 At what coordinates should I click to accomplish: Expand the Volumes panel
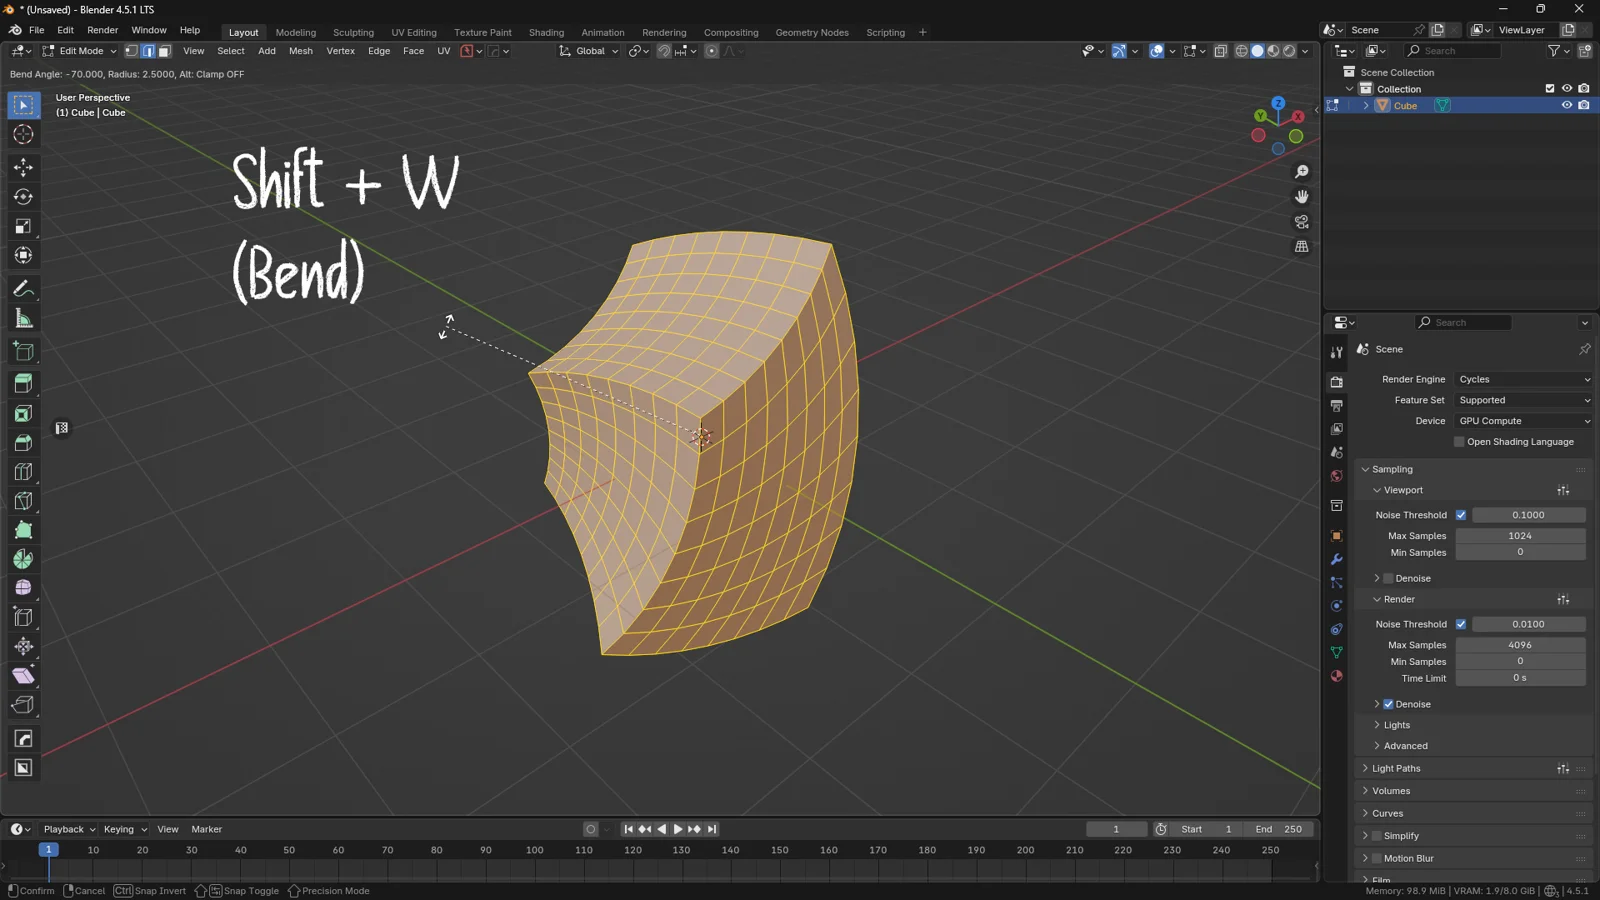pyautogui.click(x=1390, y=791)
